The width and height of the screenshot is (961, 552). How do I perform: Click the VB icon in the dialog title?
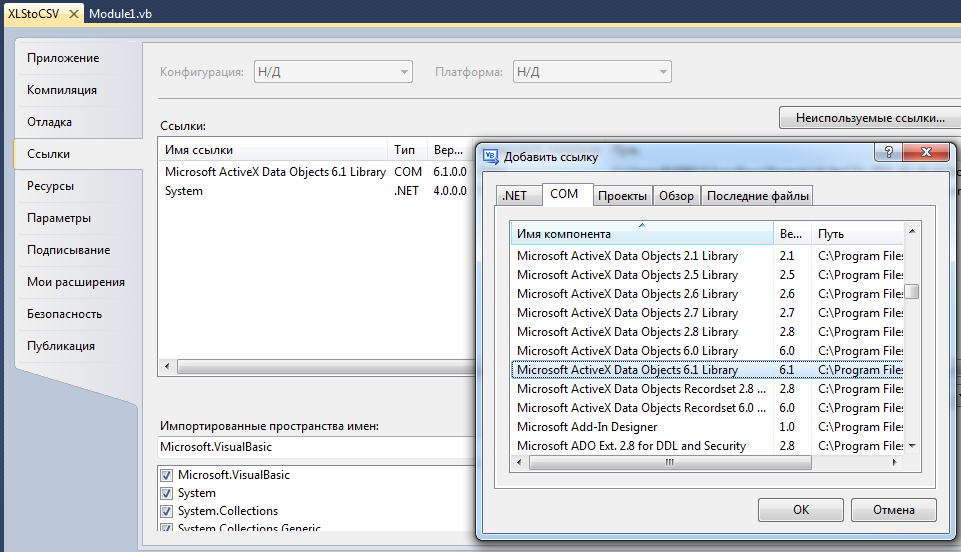click(x=490, y=156)
